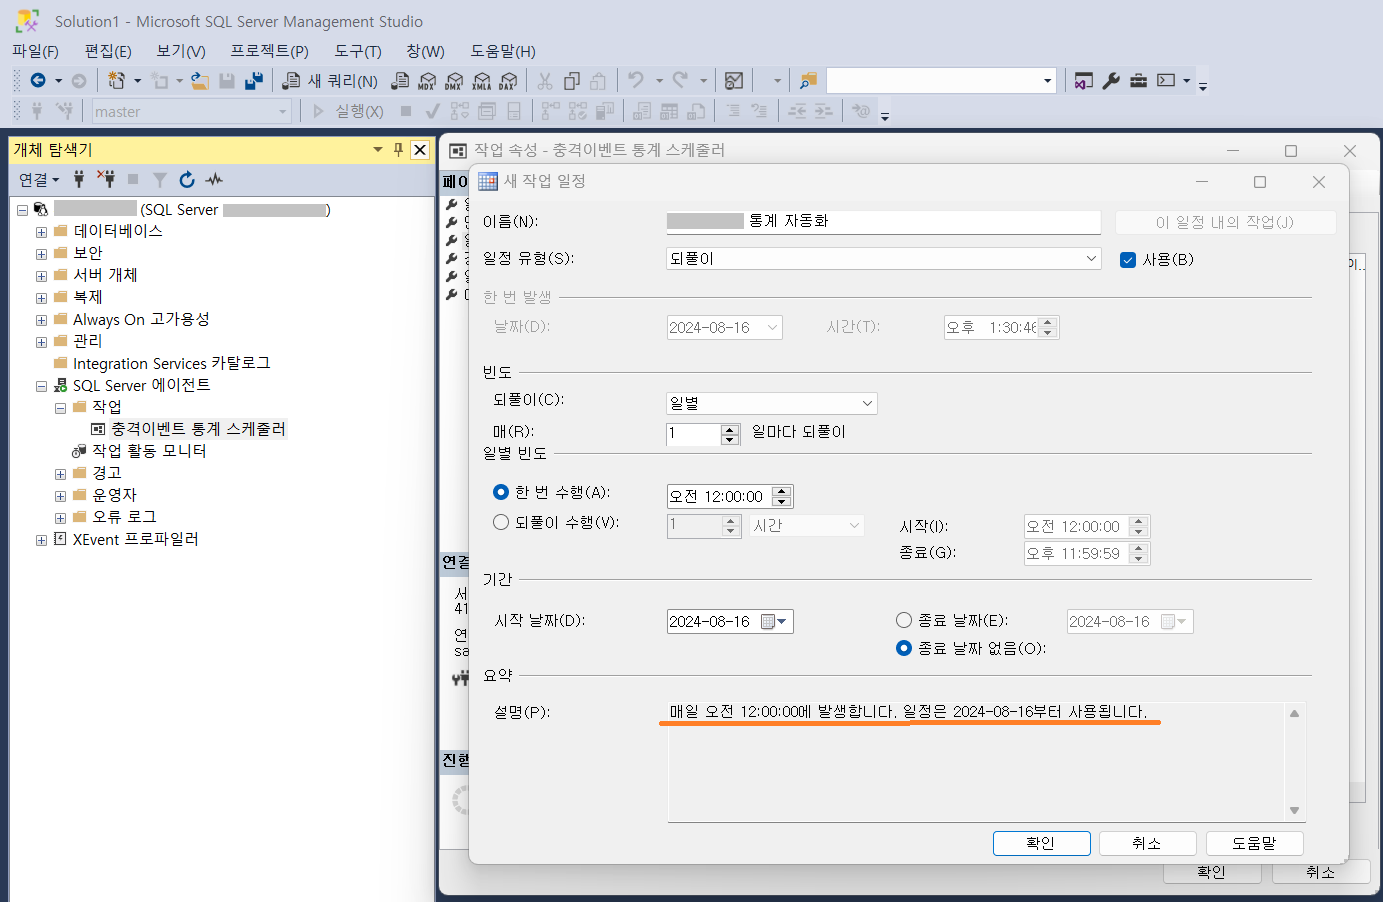Open the 보기(V) menu
Screen dimensions: 1383x902
[181, 51]
